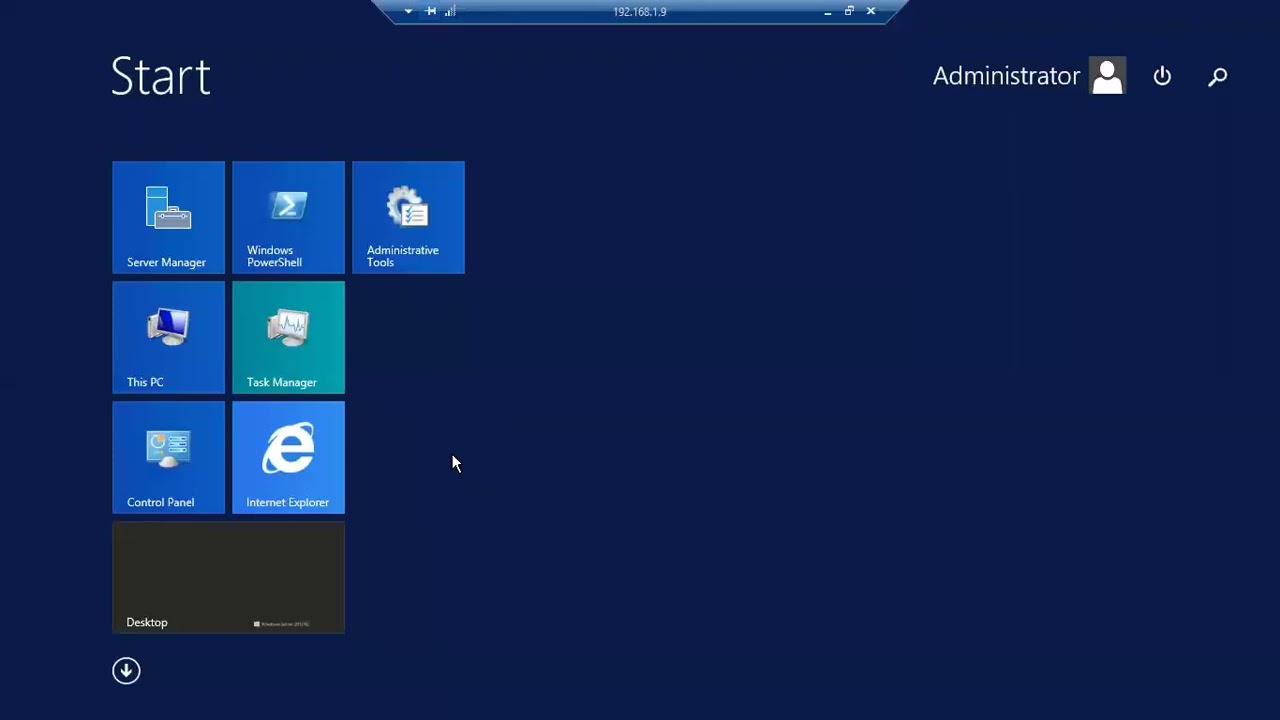Close the 192.168.1.9 remote session
Screen dimensions: 1280x720
coord(871,11)
